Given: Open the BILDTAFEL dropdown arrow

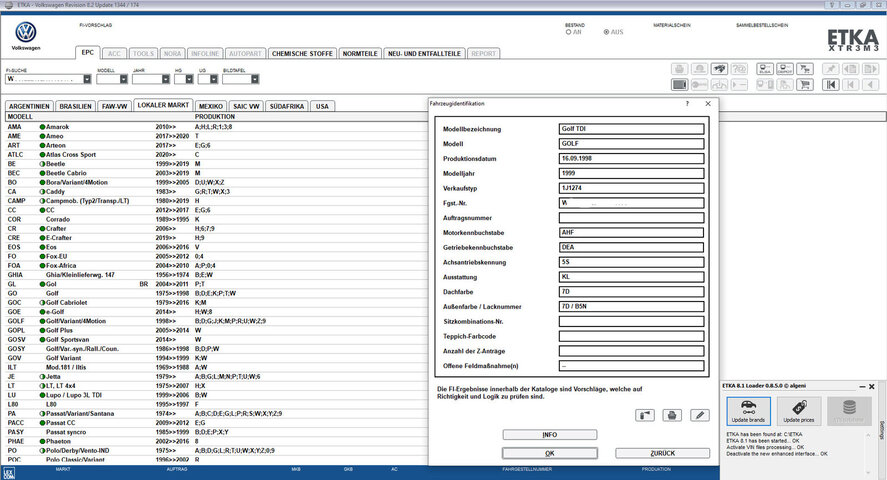Looking at the screenshot, I should (255, 79).
